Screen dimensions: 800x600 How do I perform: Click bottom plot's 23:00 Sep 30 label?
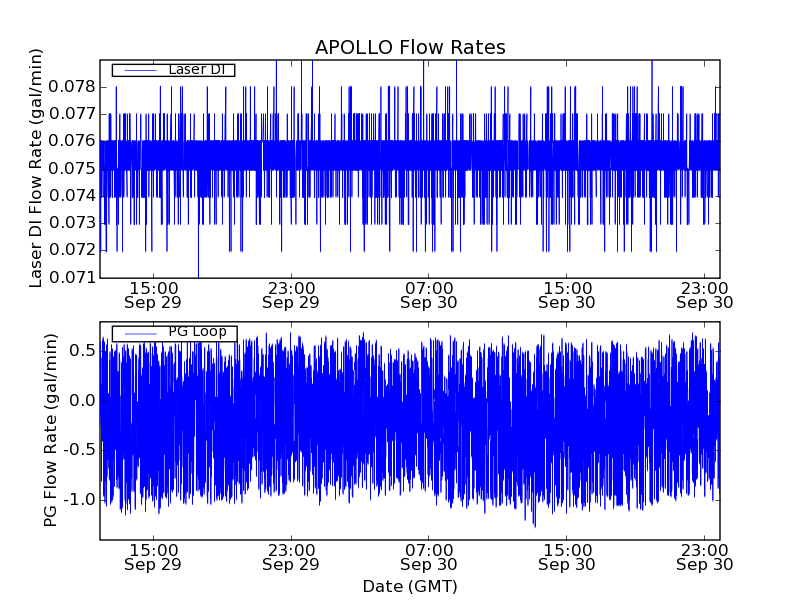pos(705,558)
